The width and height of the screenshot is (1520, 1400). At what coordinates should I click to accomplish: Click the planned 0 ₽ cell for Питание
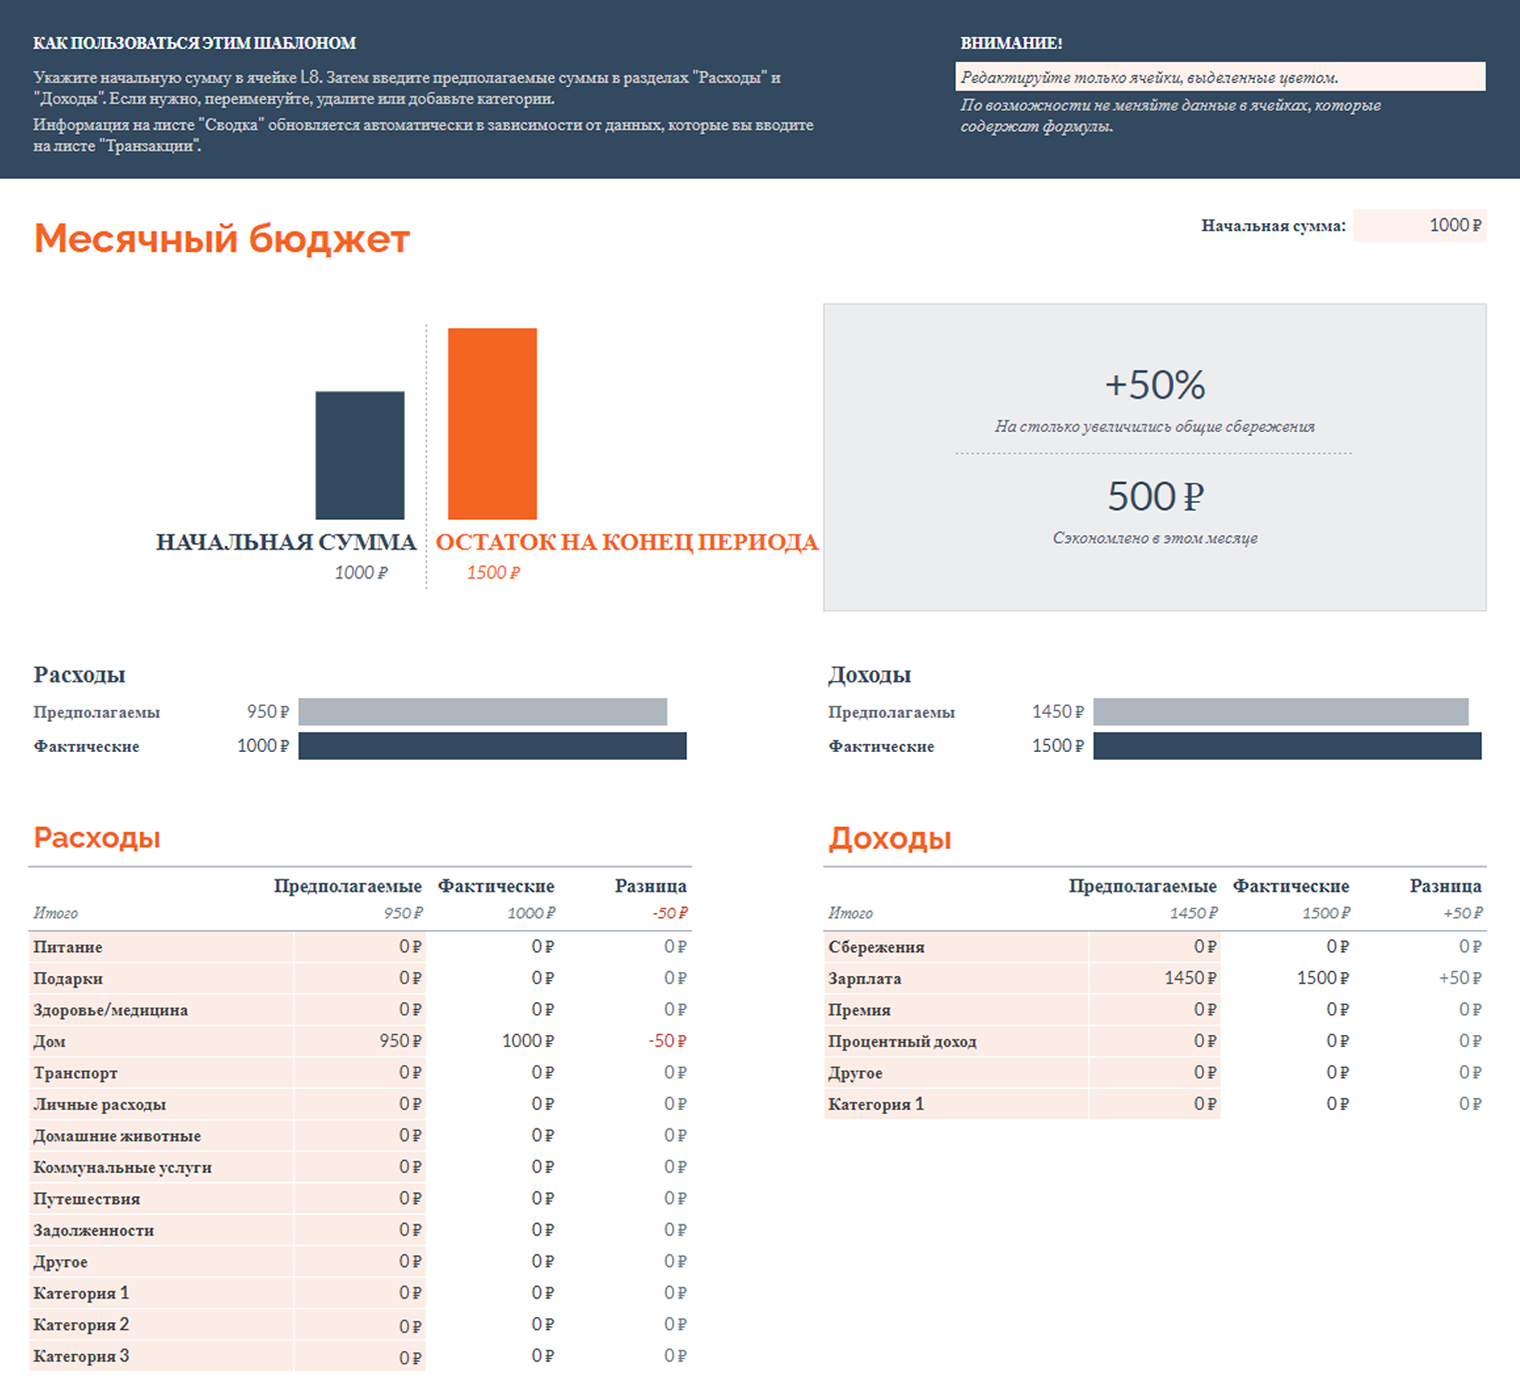tap(360, 947)
